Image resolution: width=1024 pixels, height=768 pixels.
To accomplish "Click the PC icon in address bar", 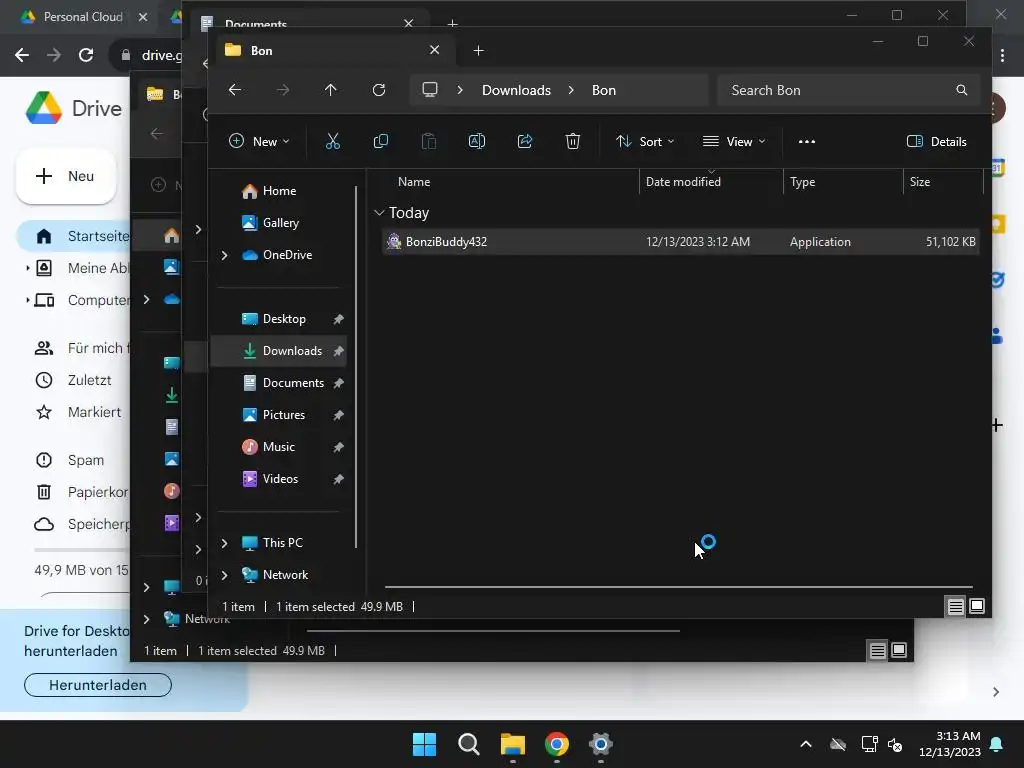I will click(x=430, y=89).
